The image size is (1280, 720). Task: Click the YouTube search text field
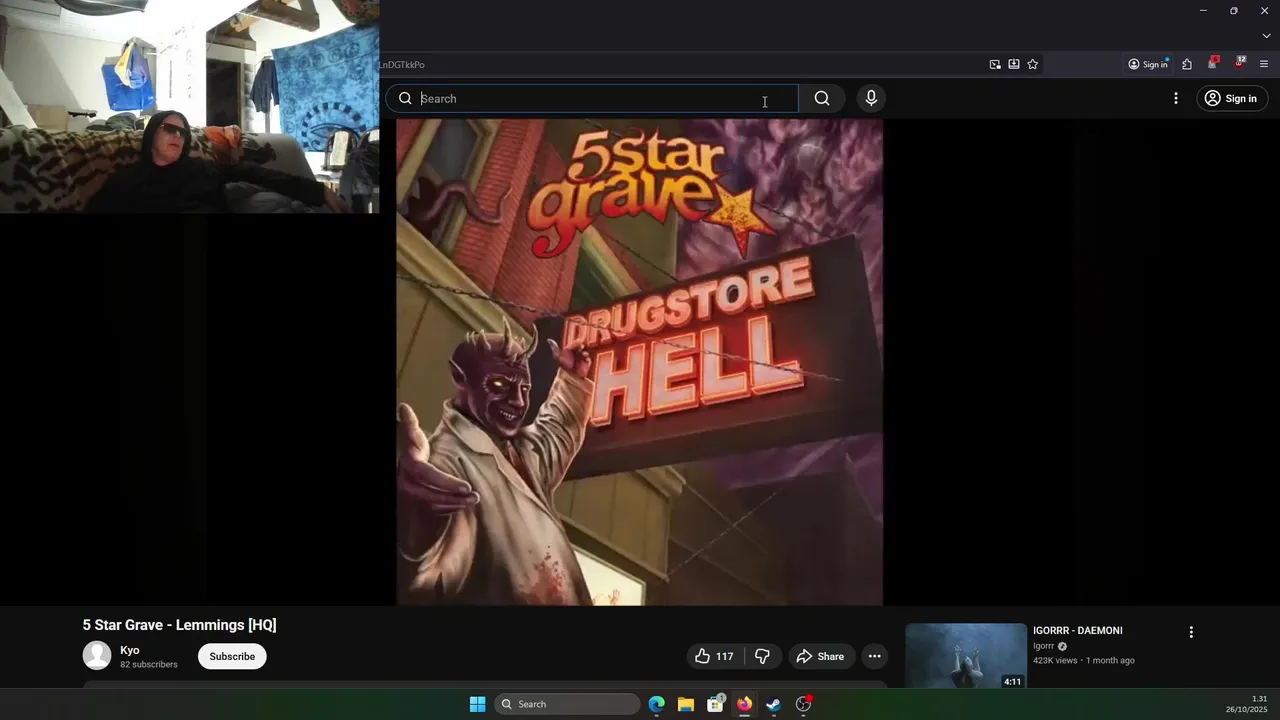point(592,98)
